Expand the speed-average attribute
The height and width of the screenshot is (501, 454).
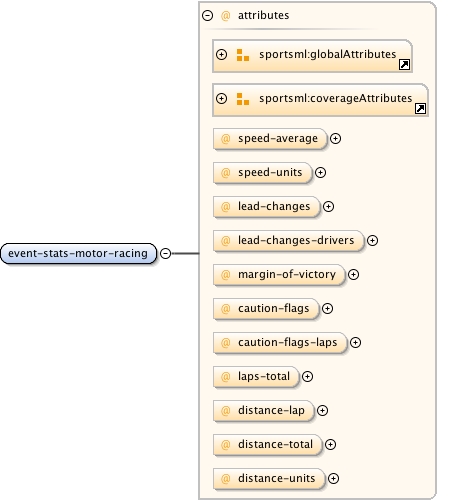point(335,138)
